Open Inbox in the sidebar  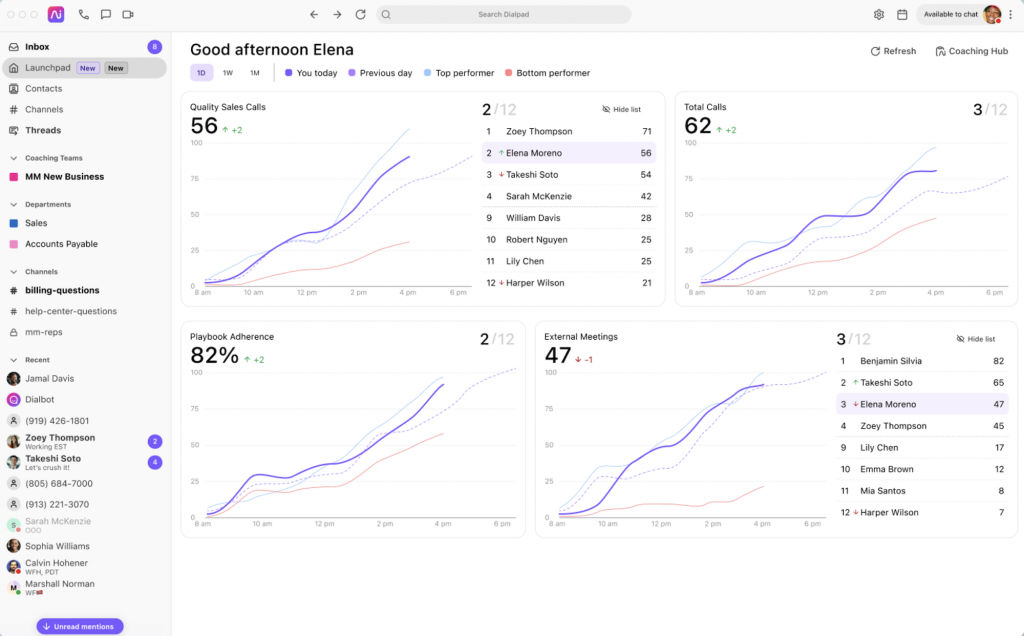37,47
